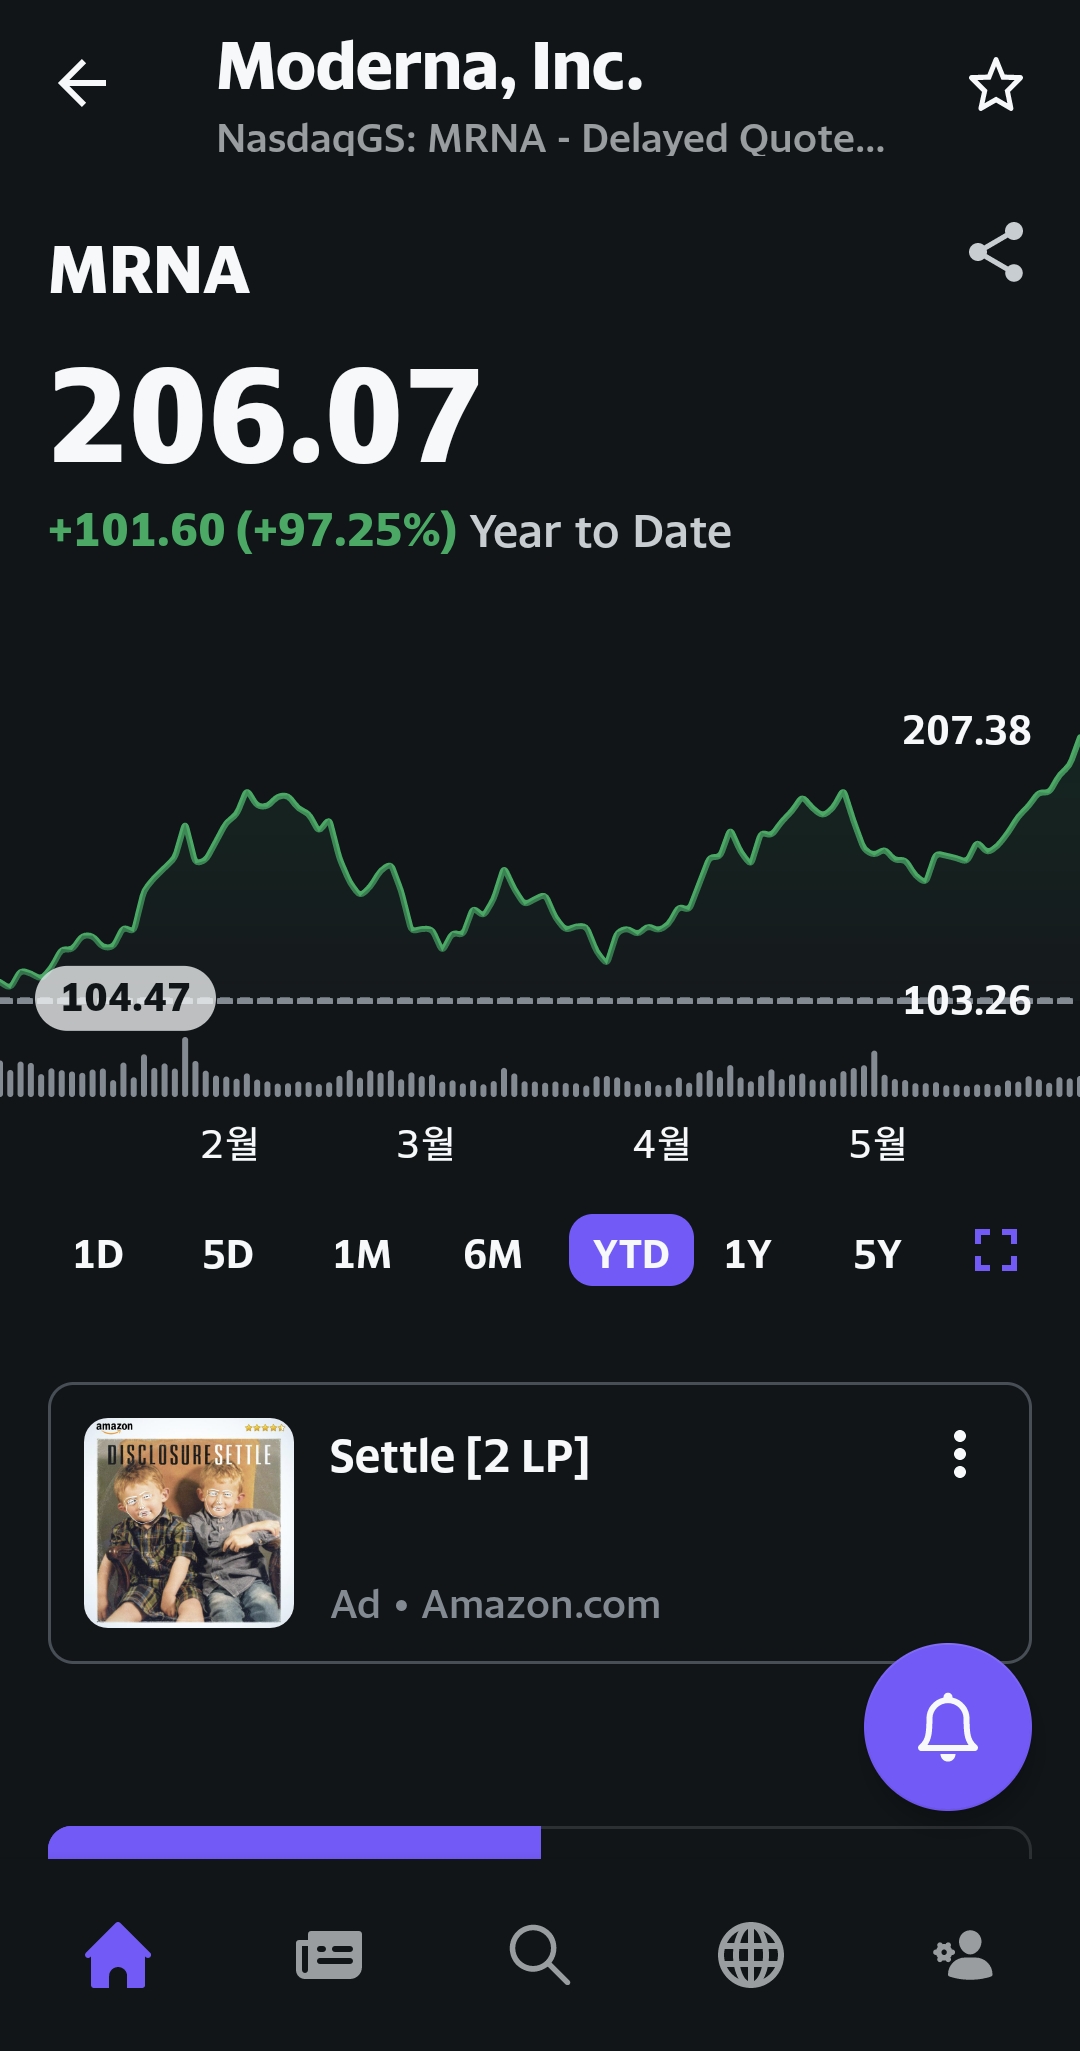The image size is (1080, 2051).
Task: Tap the NasdaqGS: MRNA delayed quote subtitle
Action: tap(551, 139)
